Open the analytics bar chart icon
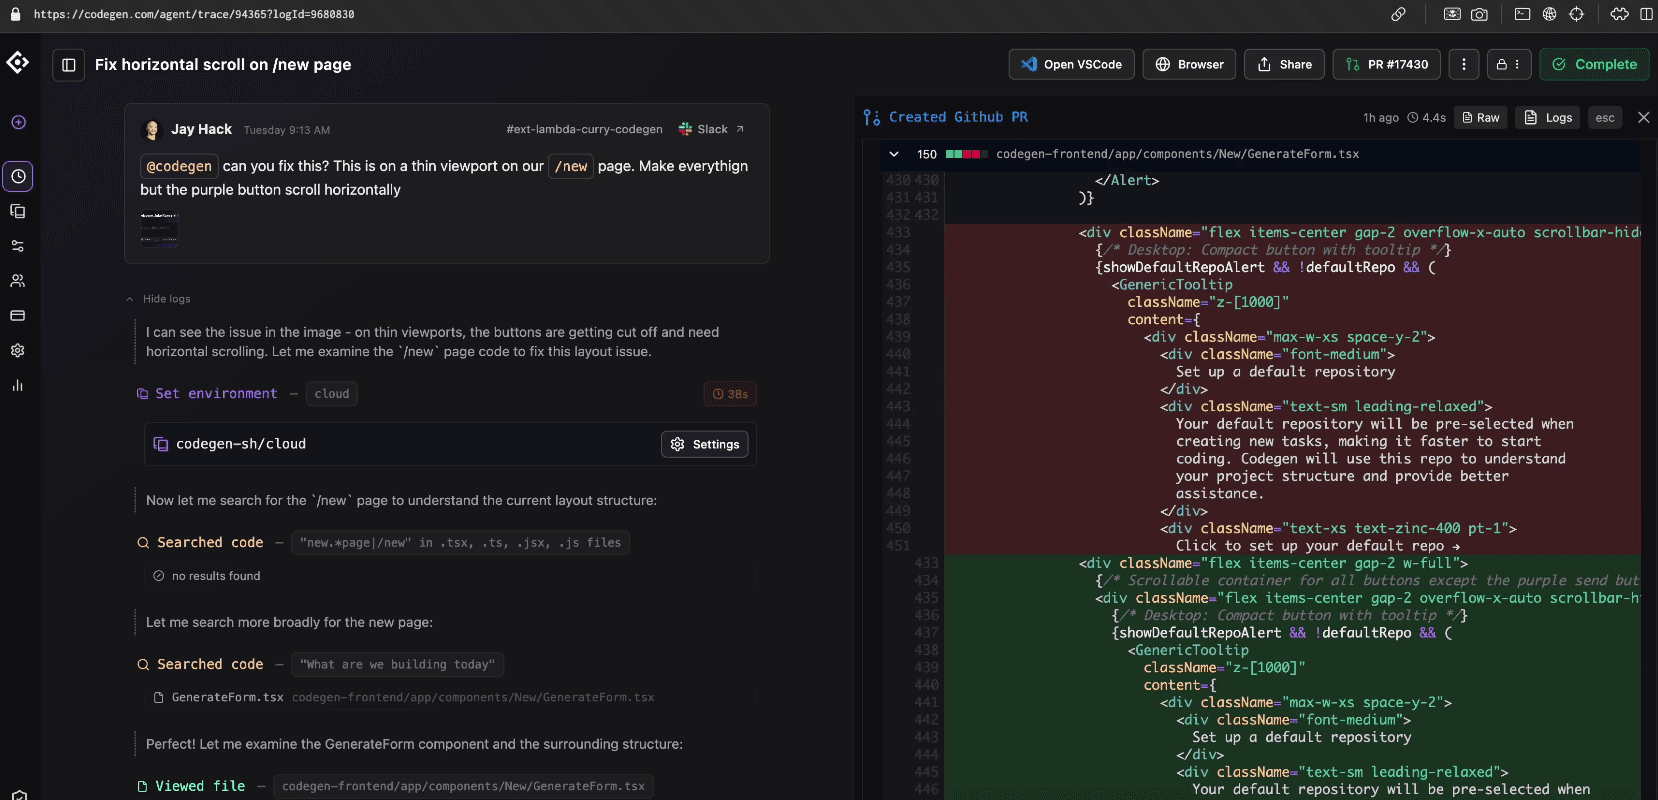The height and width of the screenshot is (800, 1658). click(18, 385)
